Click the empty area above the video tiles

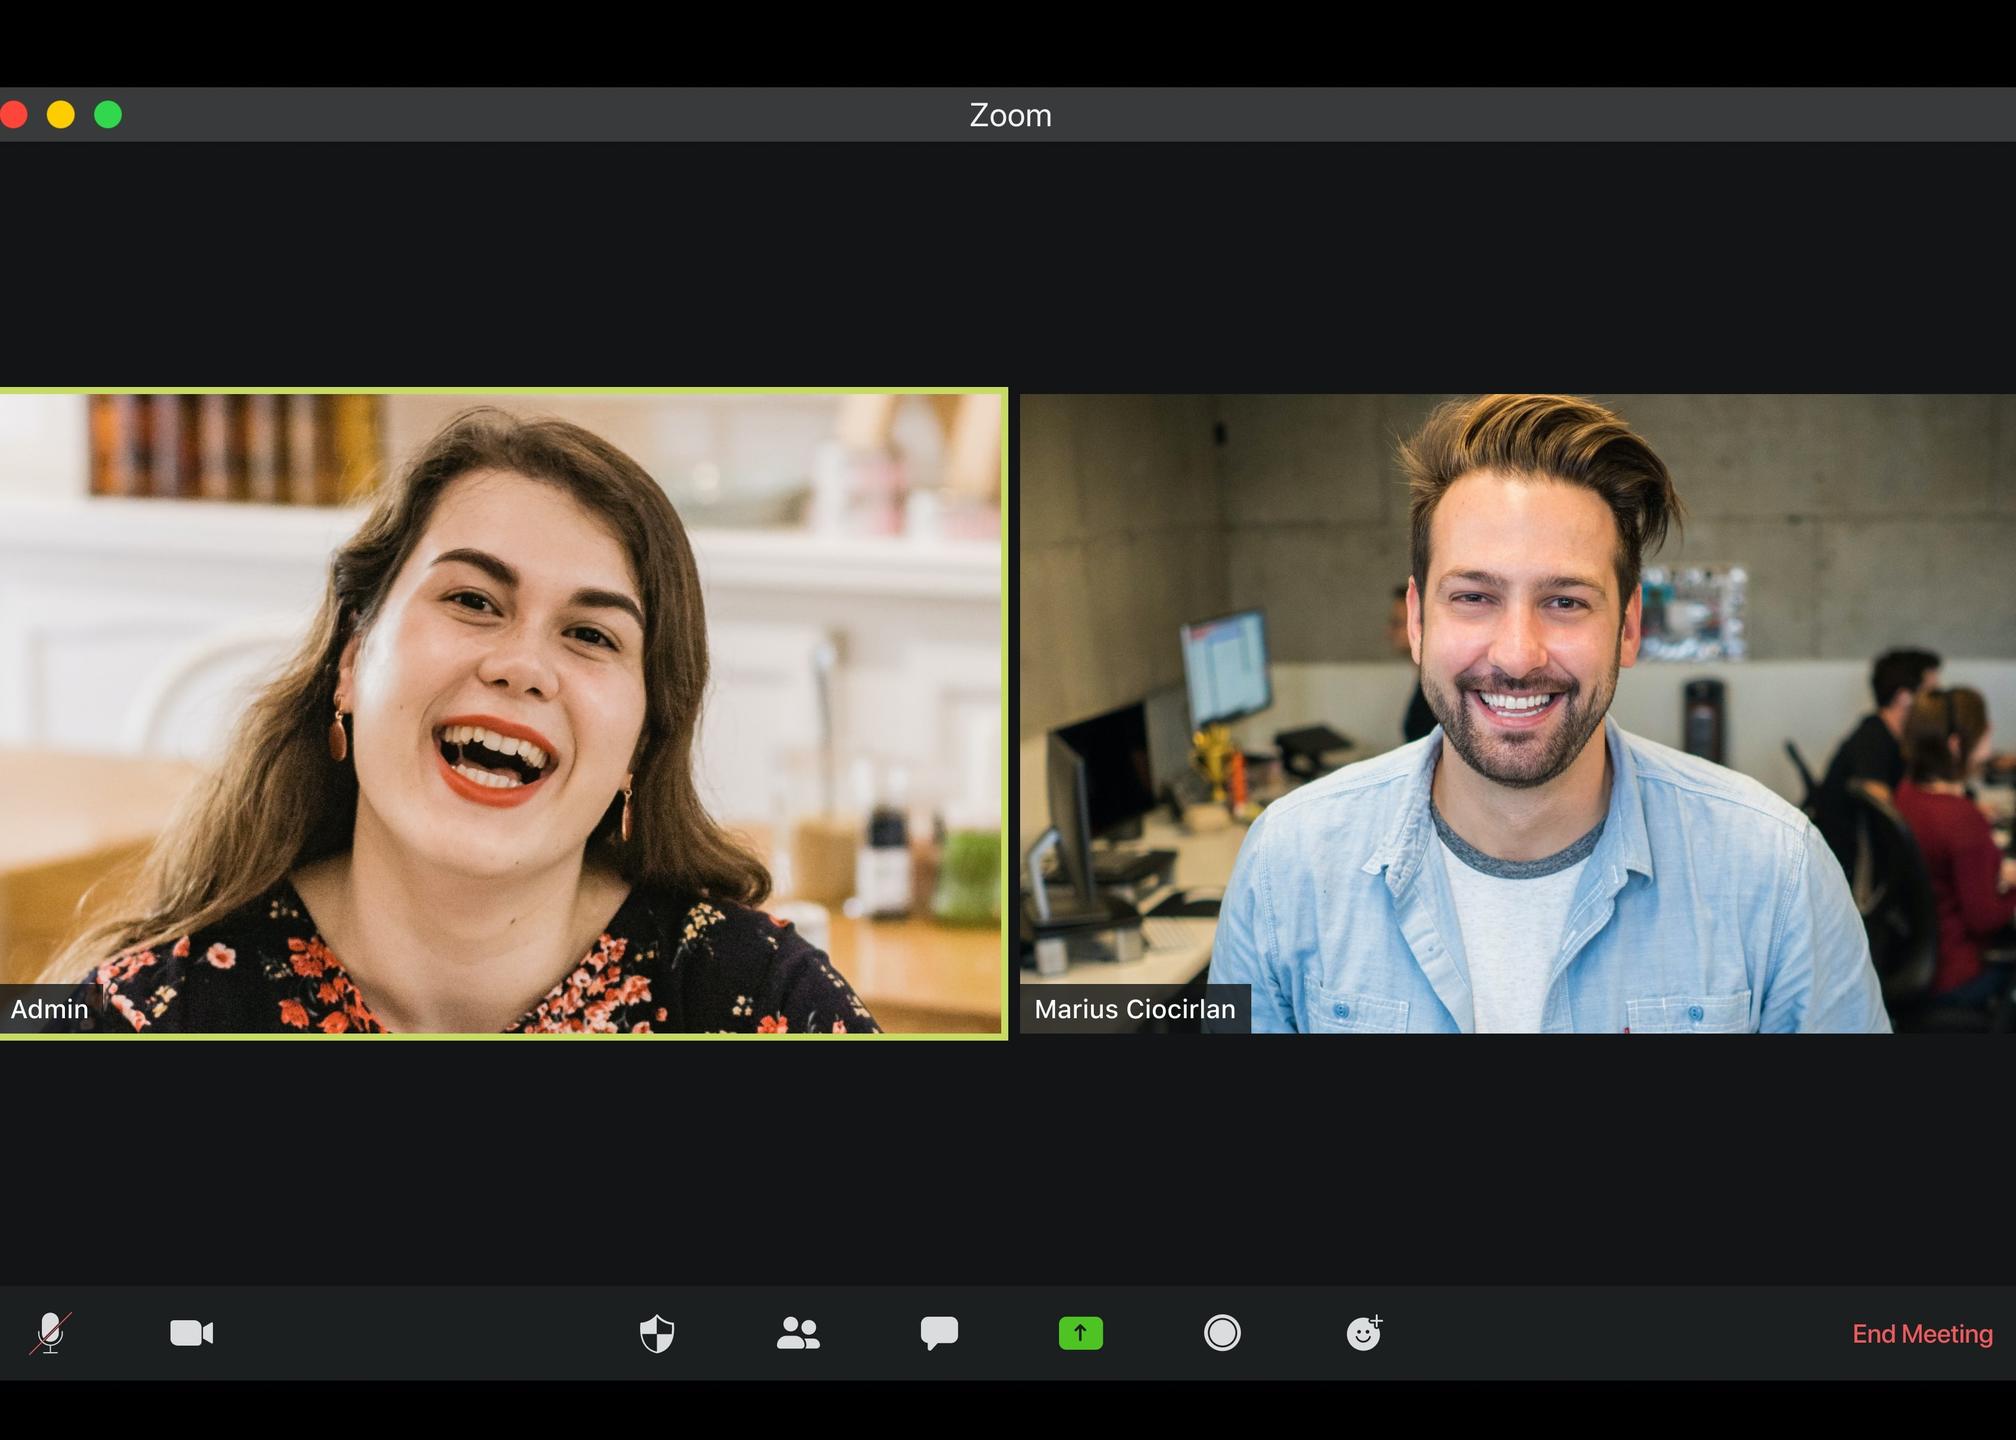1008,265
